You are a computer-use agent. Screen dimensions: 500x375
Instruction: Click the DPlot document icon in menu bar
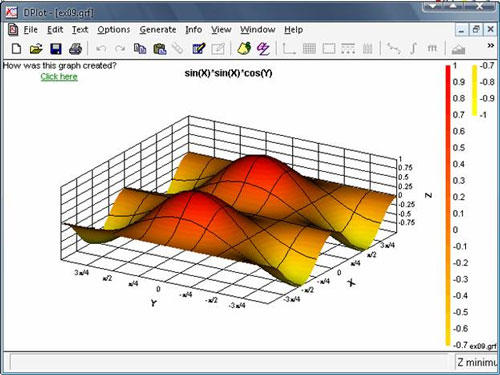click(13, 30)
